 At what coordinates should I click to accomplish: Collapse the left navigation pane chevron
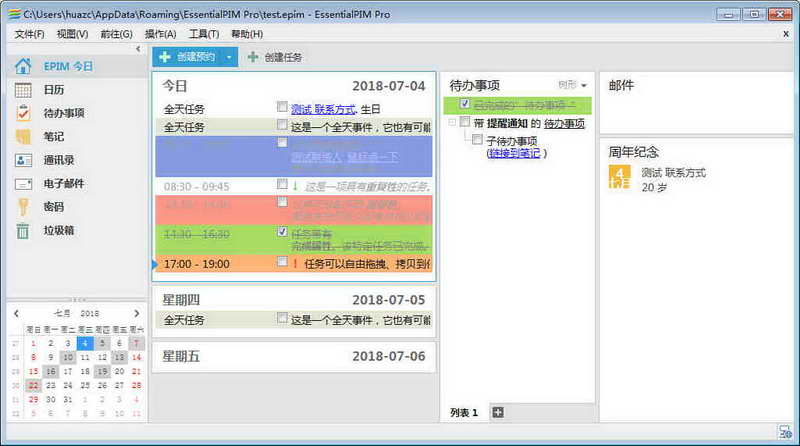click(x=138, y=49)
